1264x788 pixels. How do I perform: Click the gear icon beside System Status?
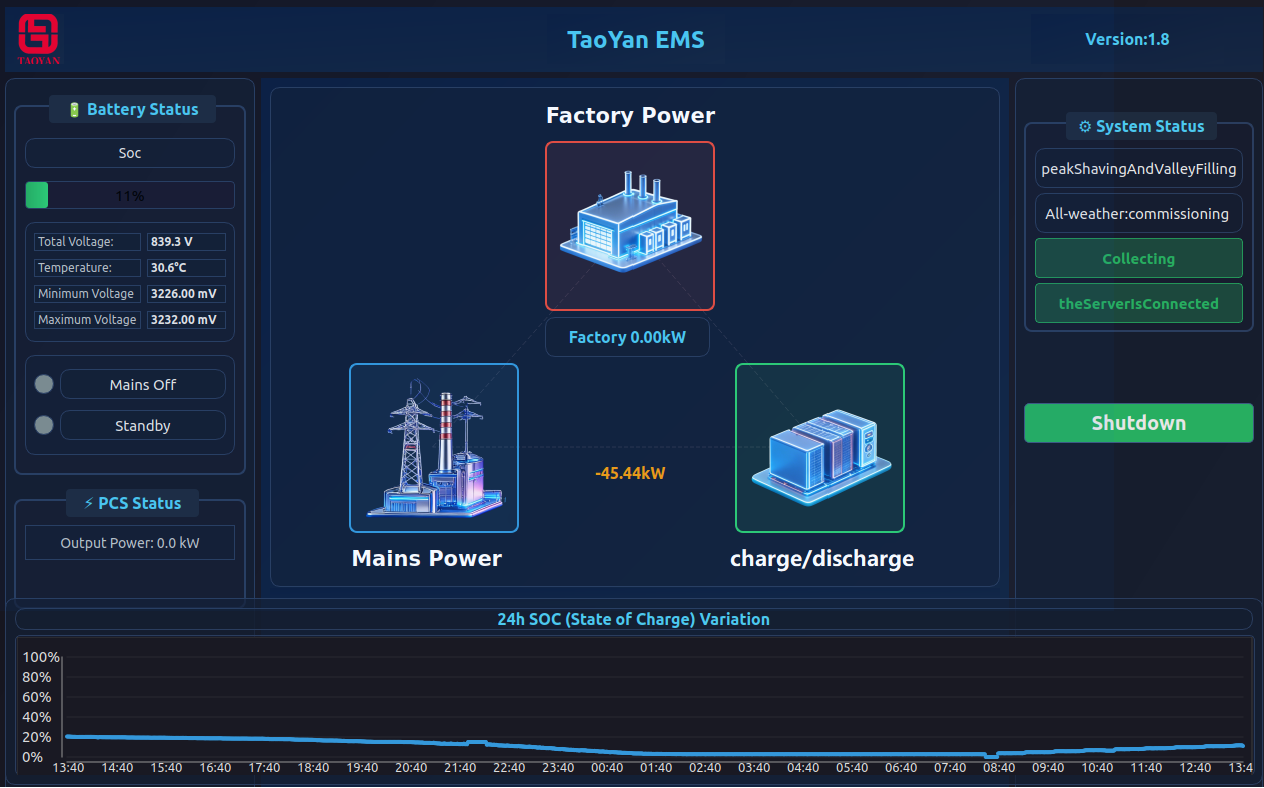click(x=1085, y=127)
